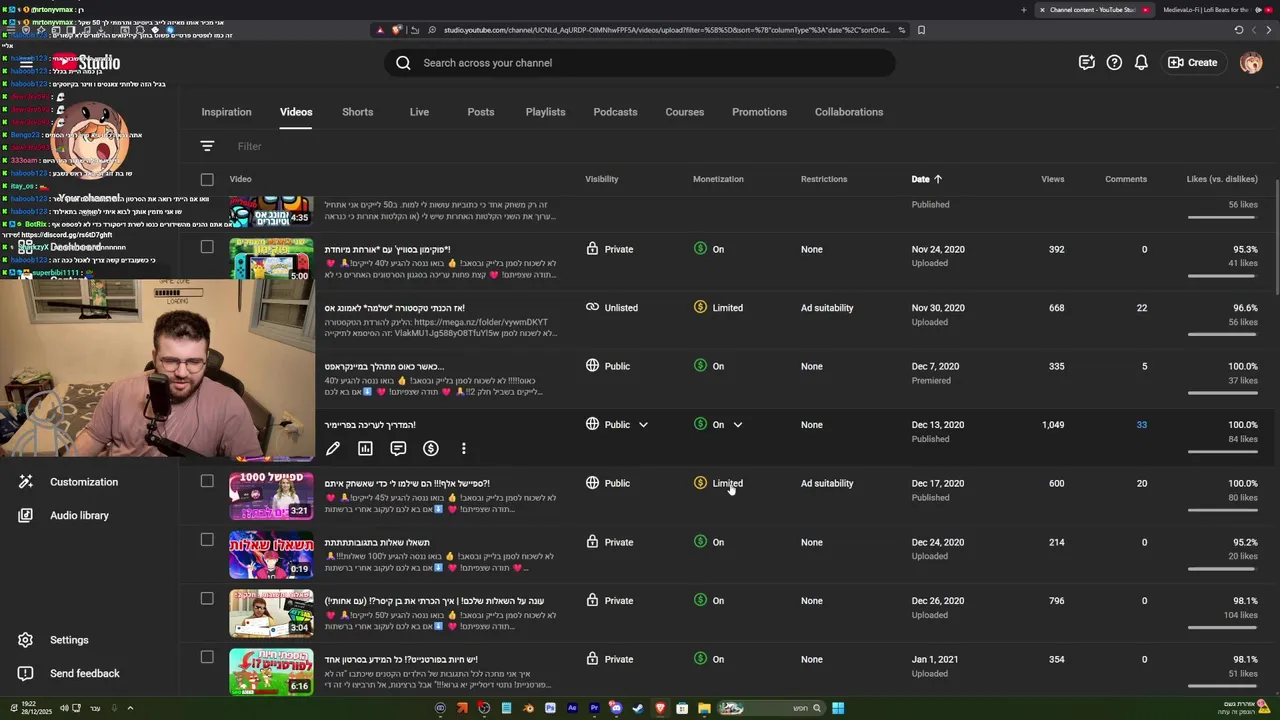The width and height of the screenshot is (1280, 720).
Task: Select the Dec 17, 2020 video checkbox
Action: pyautogui.click(x=207, y=481)
